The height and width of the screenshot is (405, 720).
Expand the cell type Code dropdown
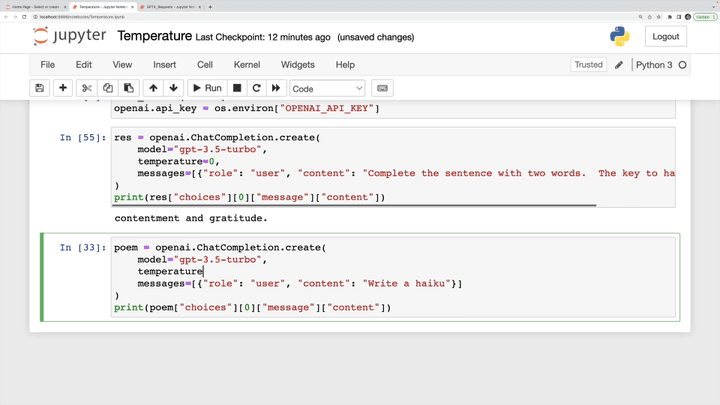pyautogui.click(x=327, y=89)
